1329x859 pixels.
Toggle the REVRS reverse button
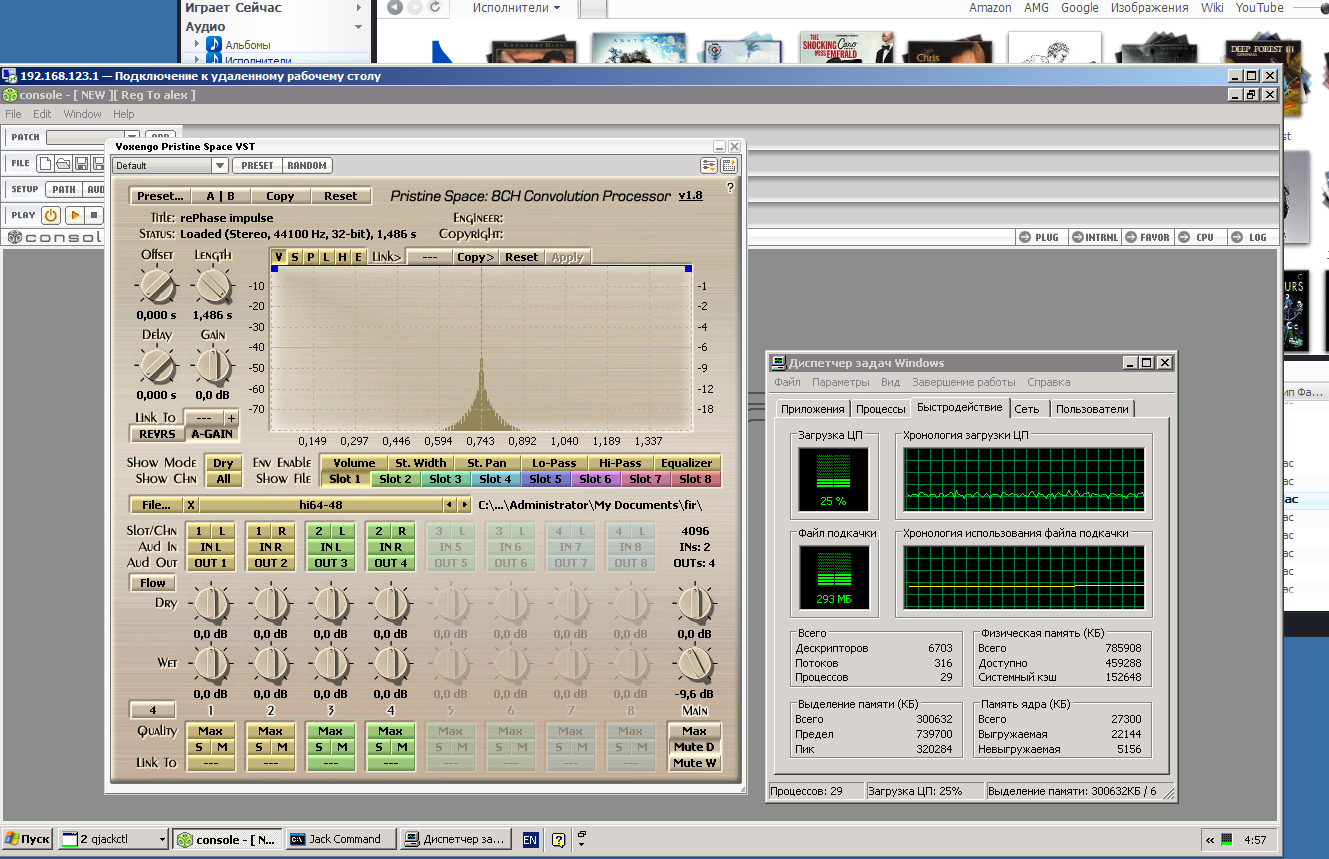(x=157, y=434)
